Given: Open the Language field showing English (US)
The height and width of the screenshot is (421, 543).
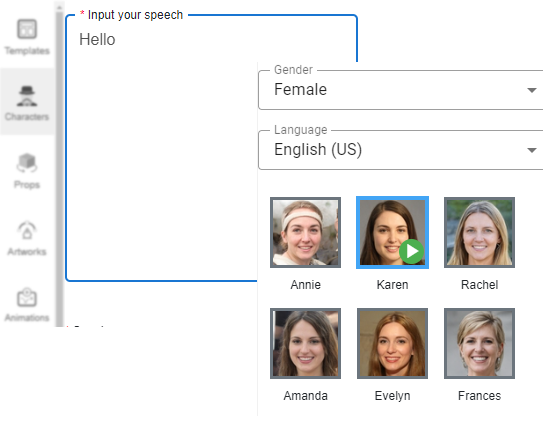Looking at the screenshot, I should click(401, 150).
